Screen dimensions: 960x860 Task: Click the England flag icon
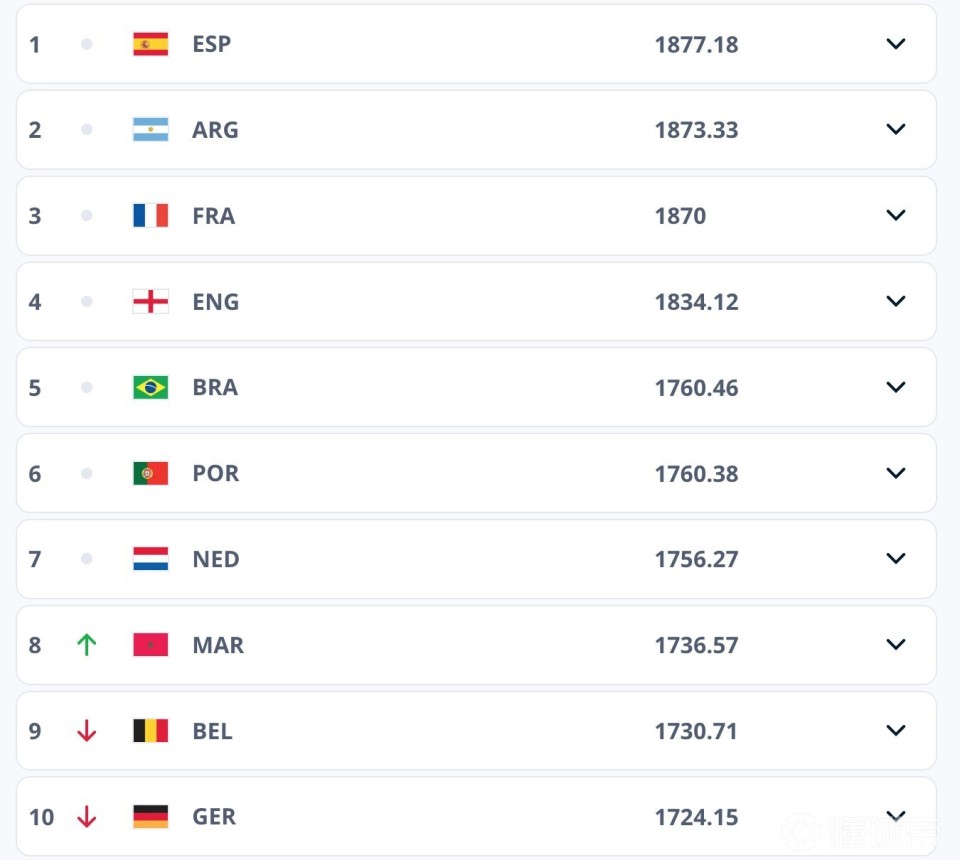click(150, 302)
